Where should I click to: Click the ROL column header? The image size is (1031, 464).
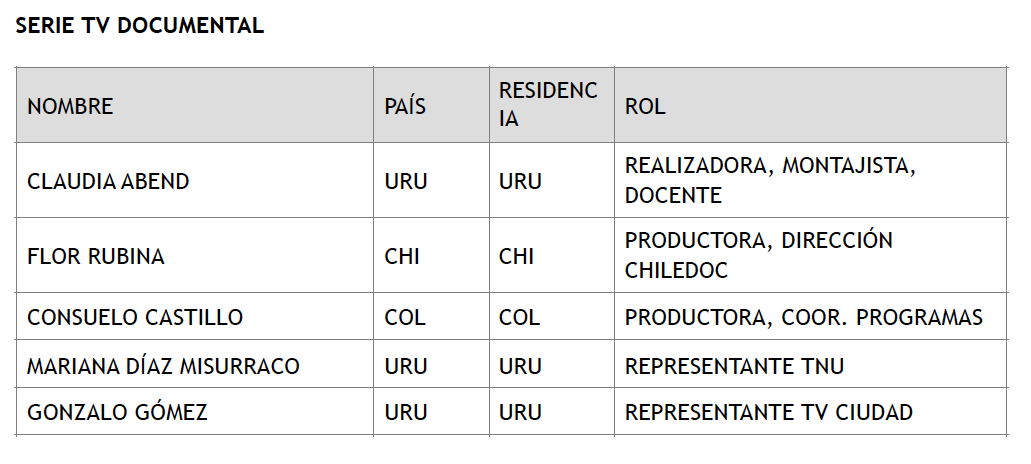pyautogui.click(x=810, y=105)
